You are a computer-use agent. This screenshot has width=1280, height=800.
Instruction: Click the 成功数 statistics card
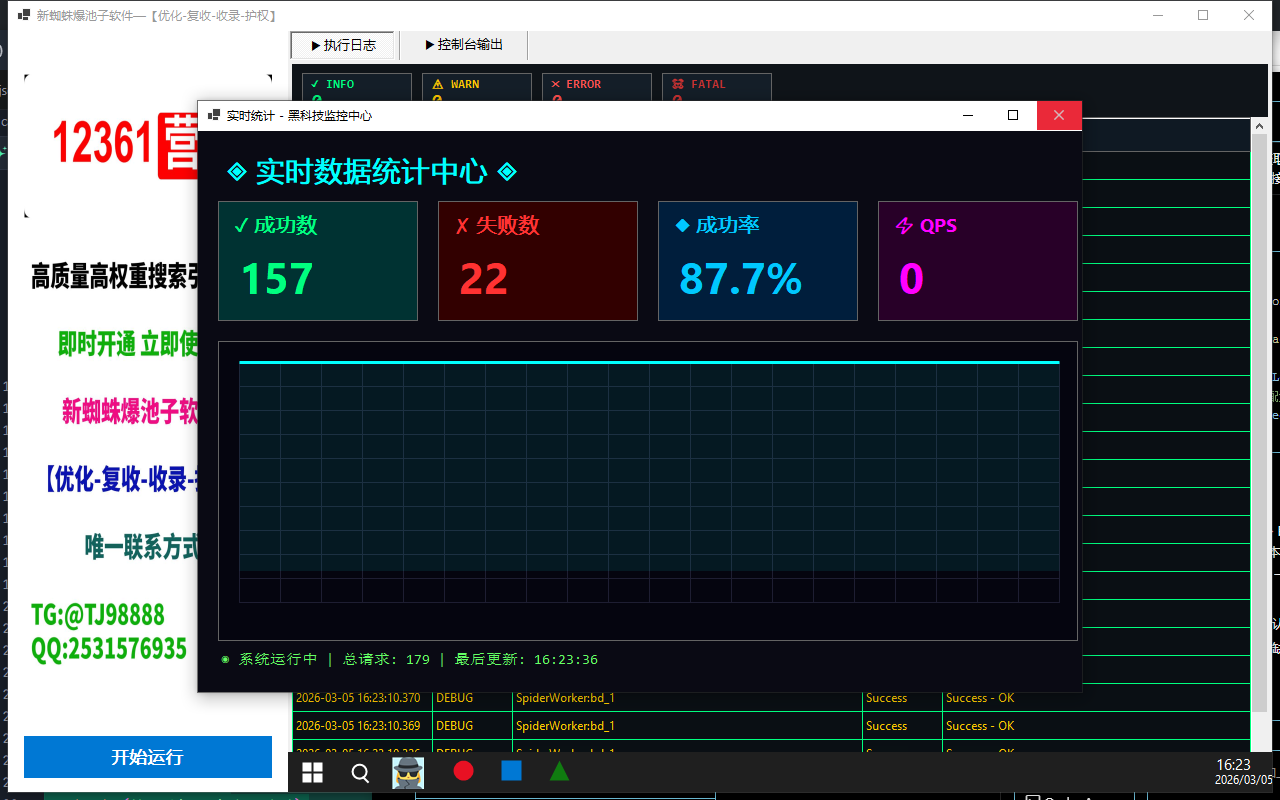click(318, 261)
